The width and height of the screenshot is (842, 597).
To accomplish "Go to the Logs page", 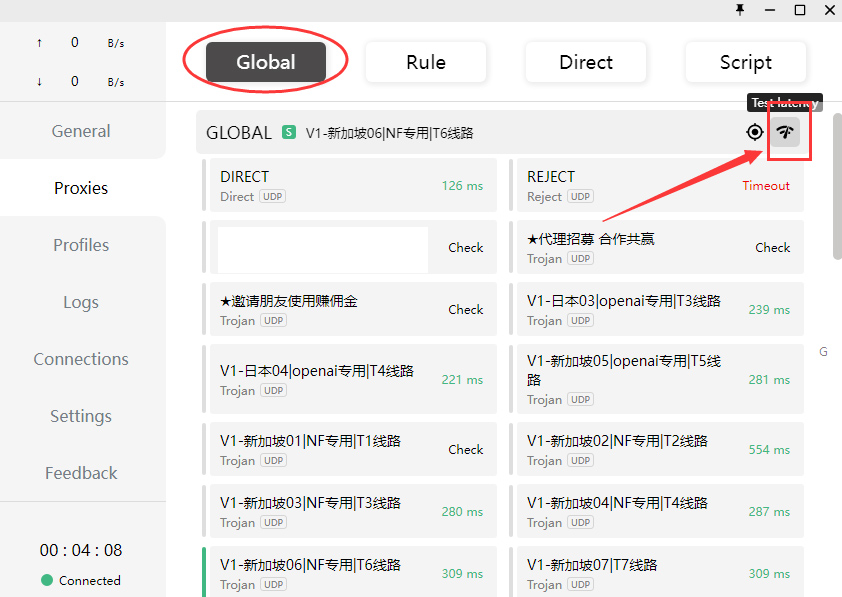I will pyautogui.click(x=81, y=302).
